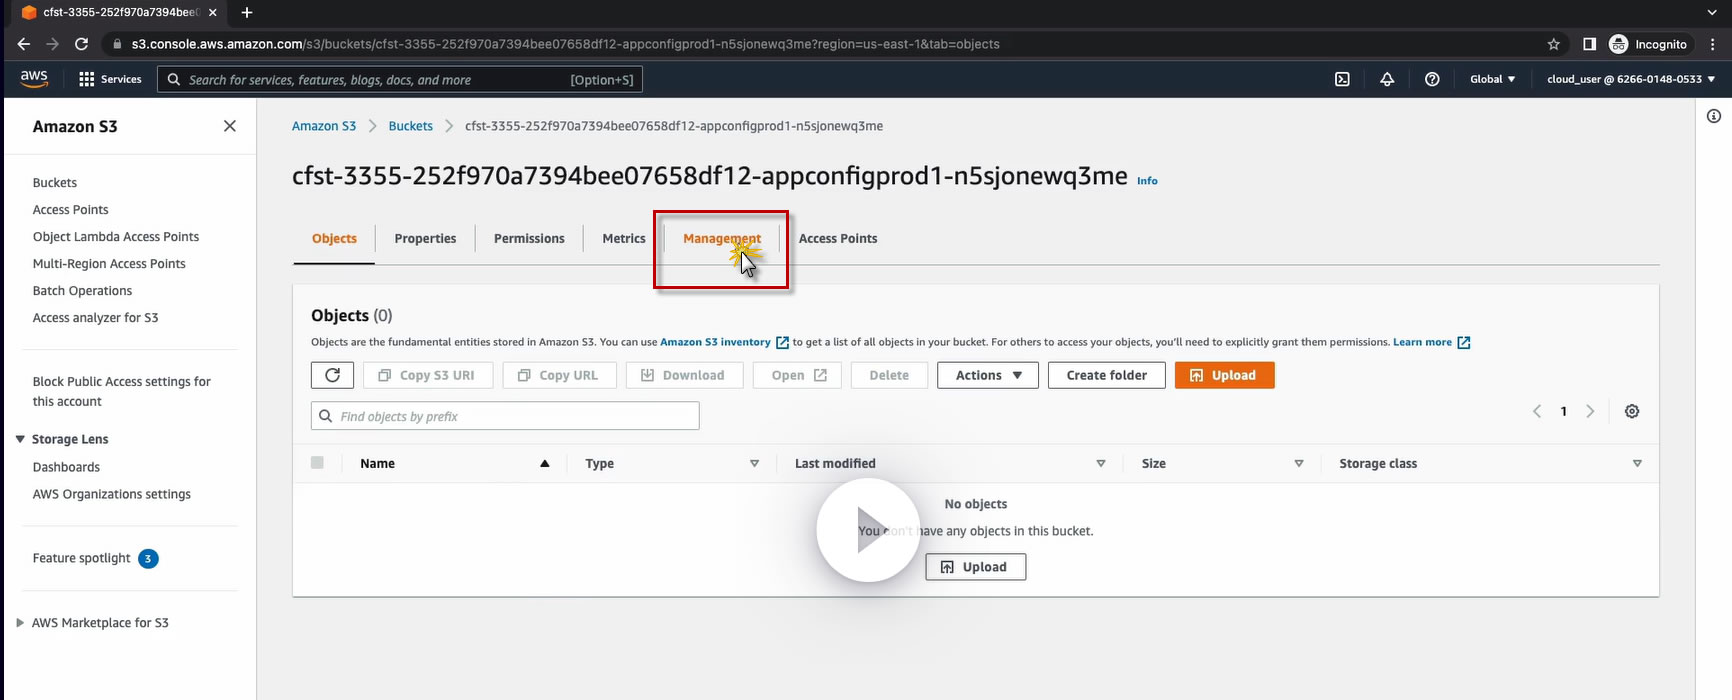
Task: Click the info panel icon at right edge
Action: [1714, 116]
